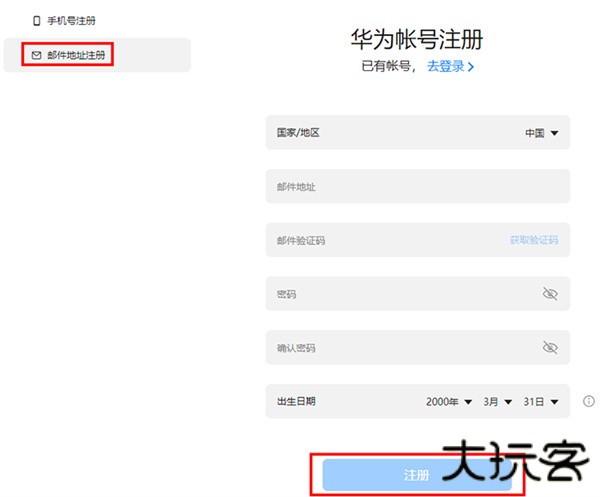Show the hidden 确认密码 via eye icon
This screenshot has height=497, width=600.
(x=549, y=348)
